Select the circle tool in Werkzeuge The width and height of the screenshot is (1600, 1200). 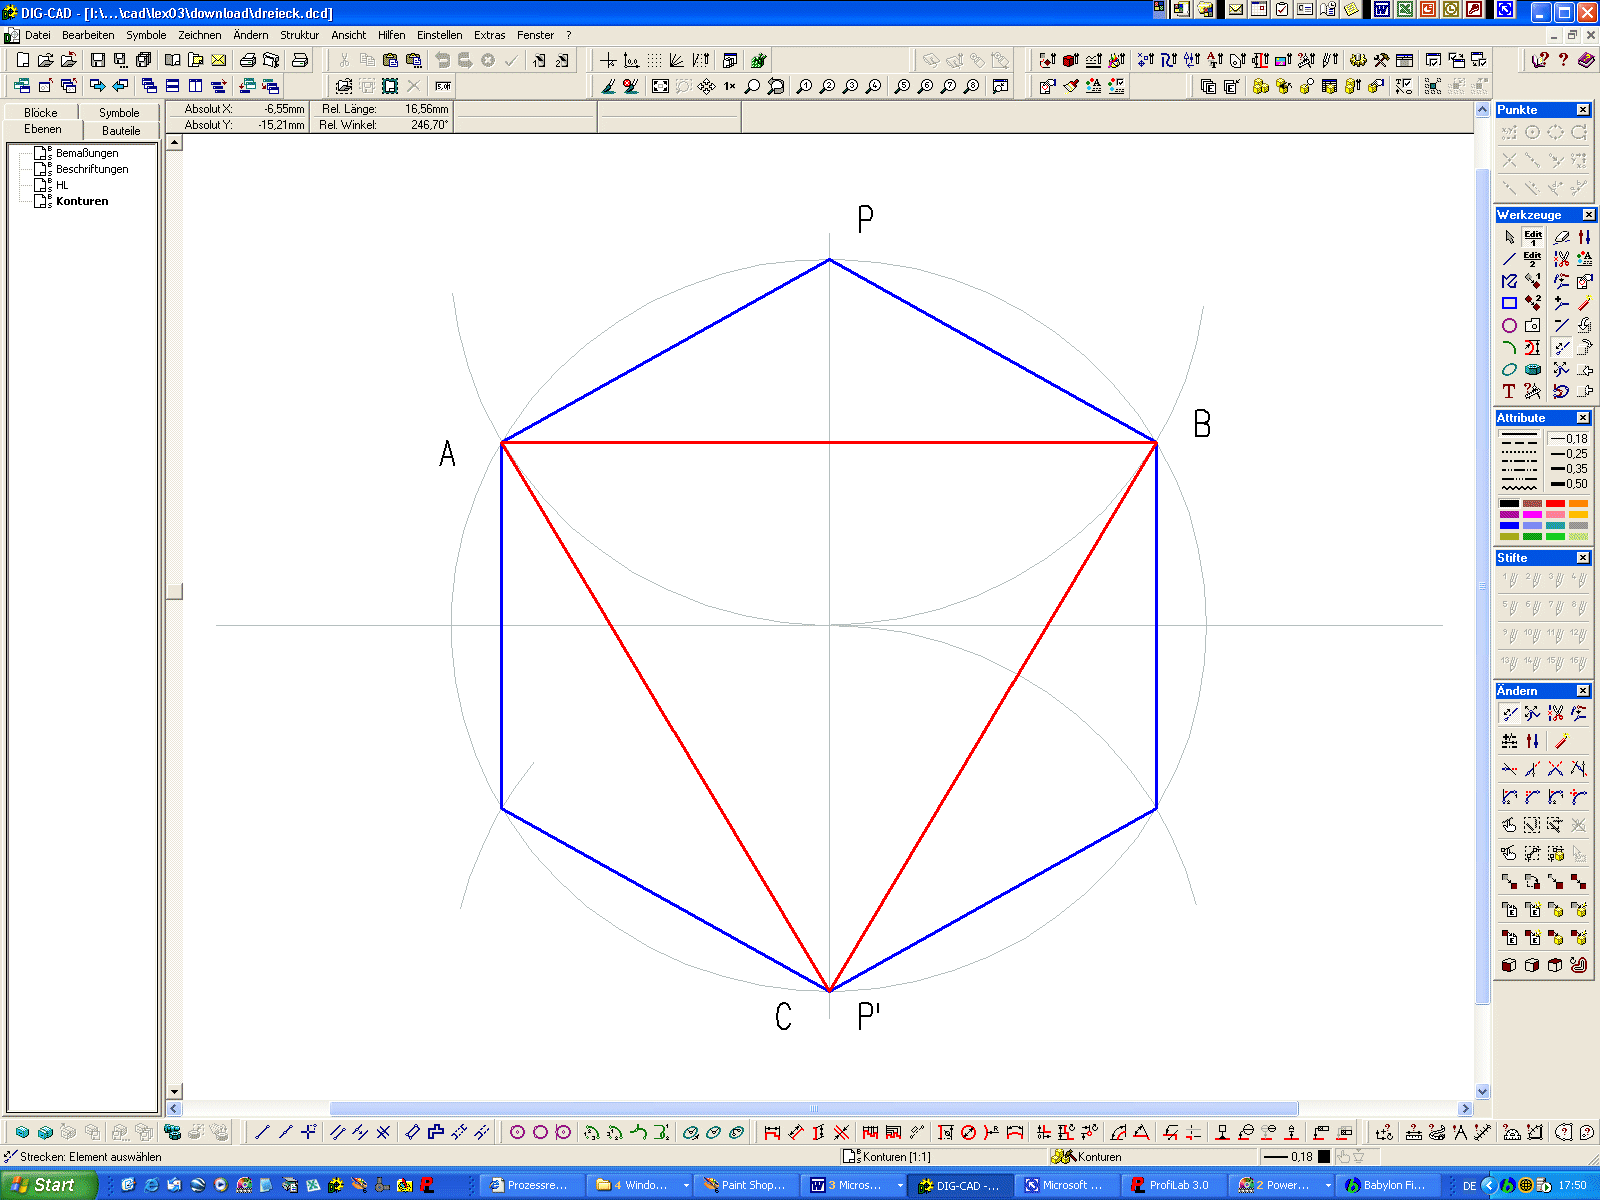1509,325
